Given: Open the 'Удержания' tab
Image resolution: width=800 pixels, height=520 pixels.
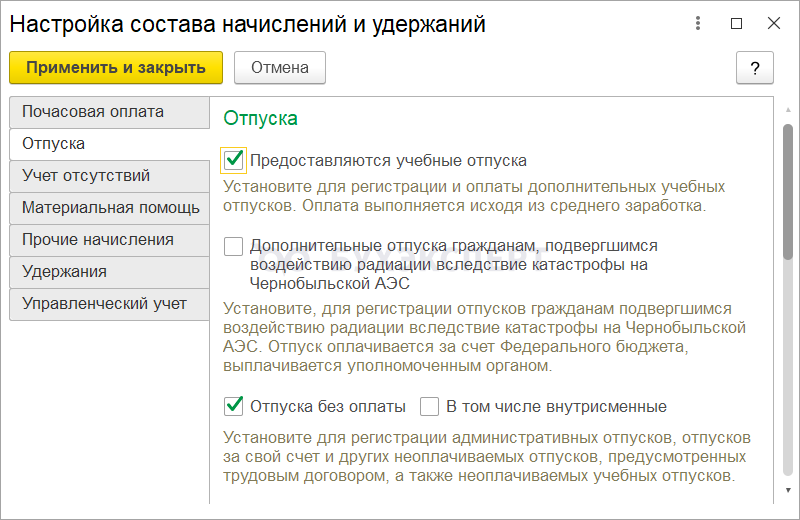Looking at the screenshot, I should [x=108, y=272].
